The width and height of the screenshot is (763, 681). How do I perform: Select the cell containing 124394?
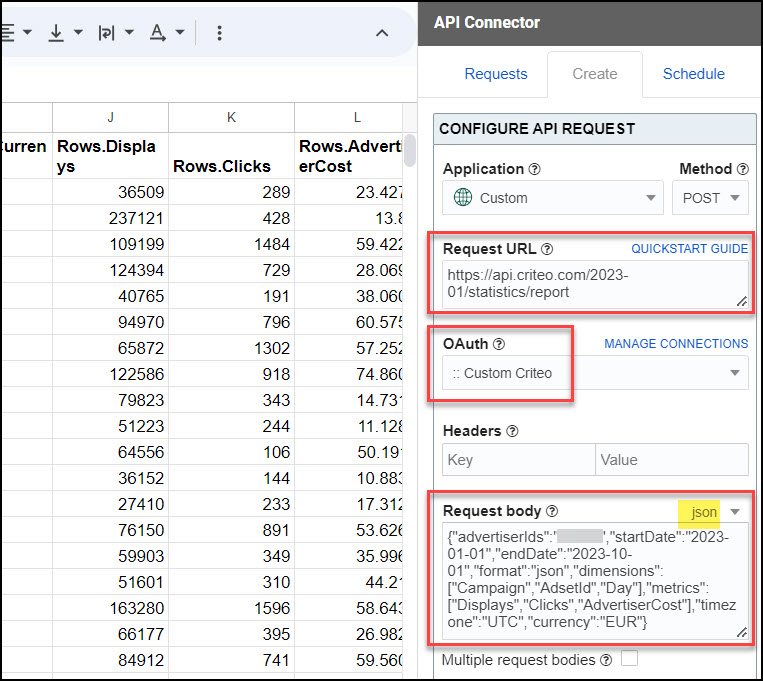coord(110,270)
